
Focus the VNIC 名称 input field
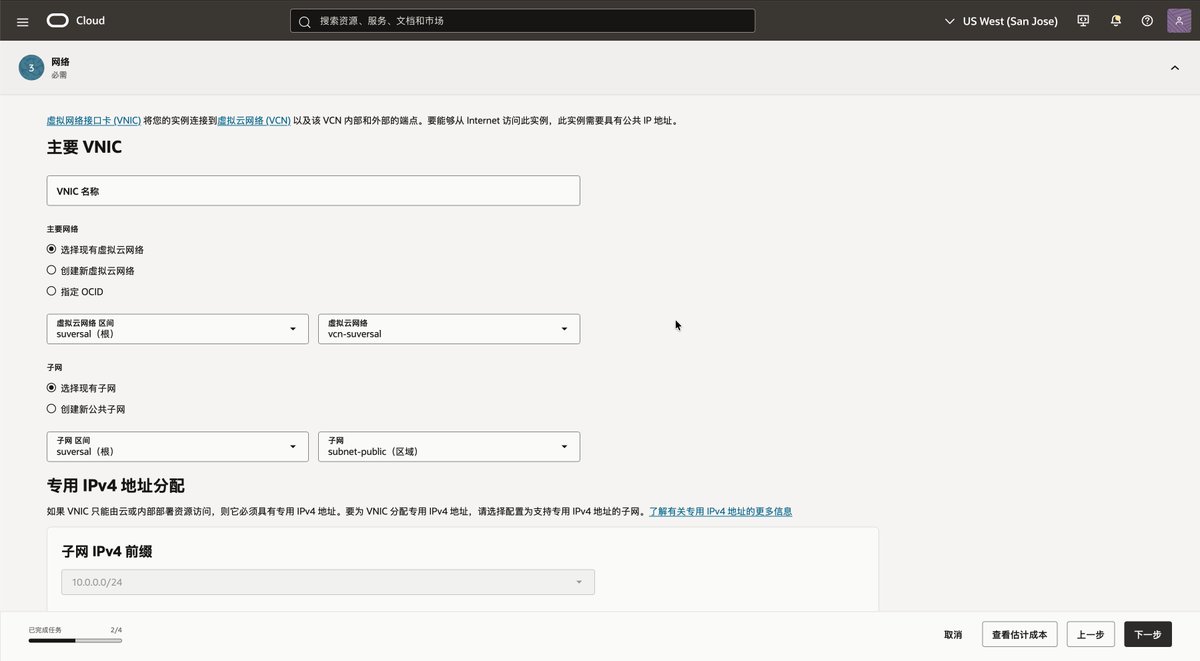click(313, 191)
